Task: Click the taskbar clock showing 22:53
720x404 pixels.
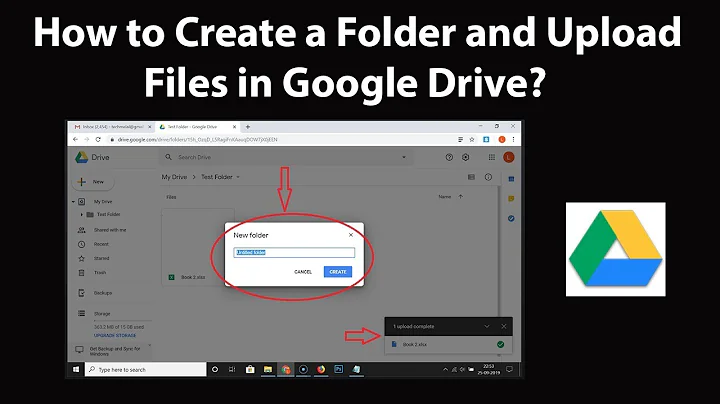Action: point(489,369)
